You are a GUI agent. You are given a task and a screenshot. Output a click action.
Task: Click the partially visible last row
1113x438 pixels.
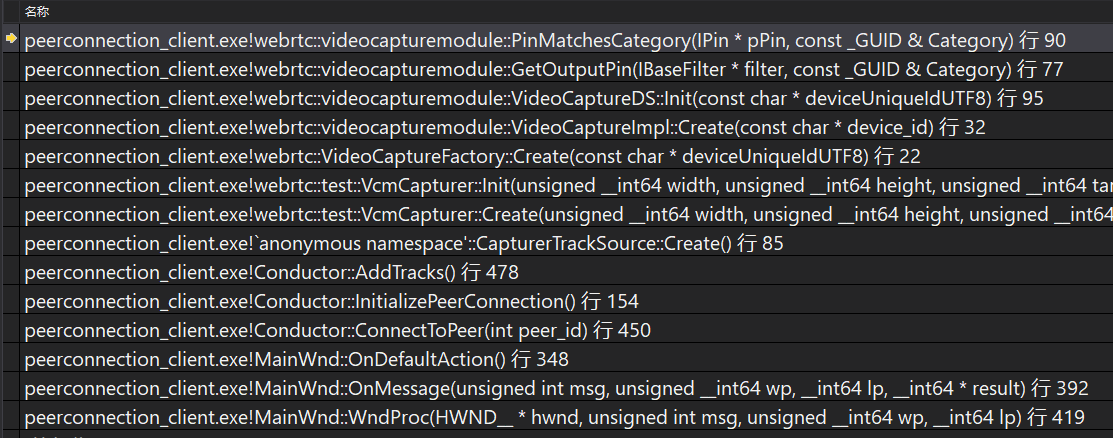pos(567,435)
